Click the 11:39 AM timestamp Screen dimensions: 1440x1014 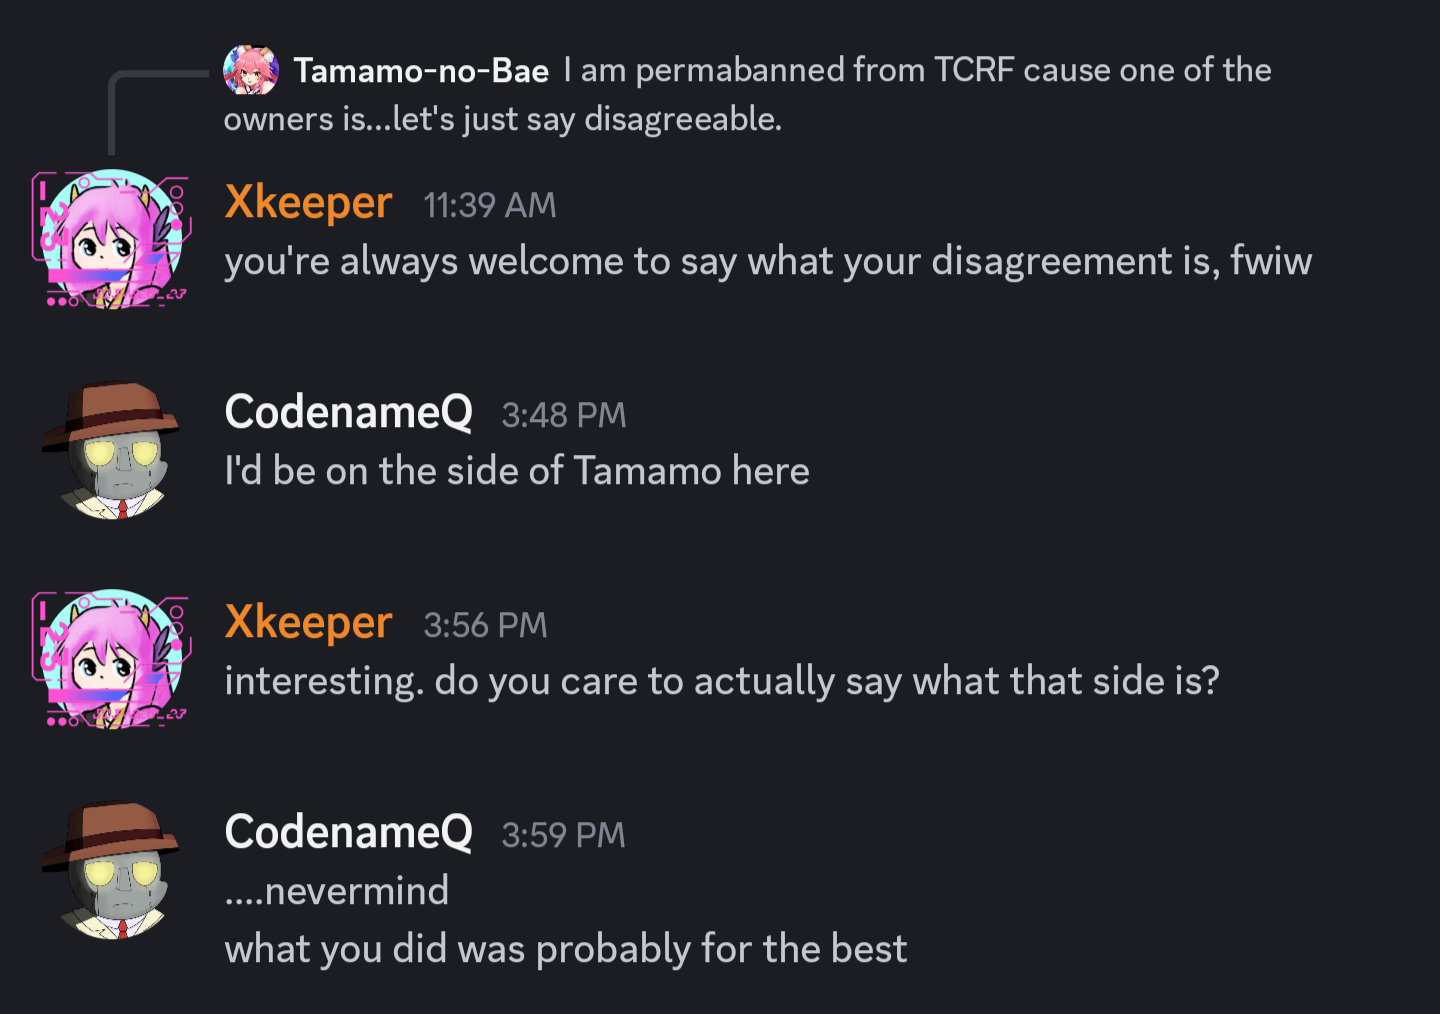489,206
